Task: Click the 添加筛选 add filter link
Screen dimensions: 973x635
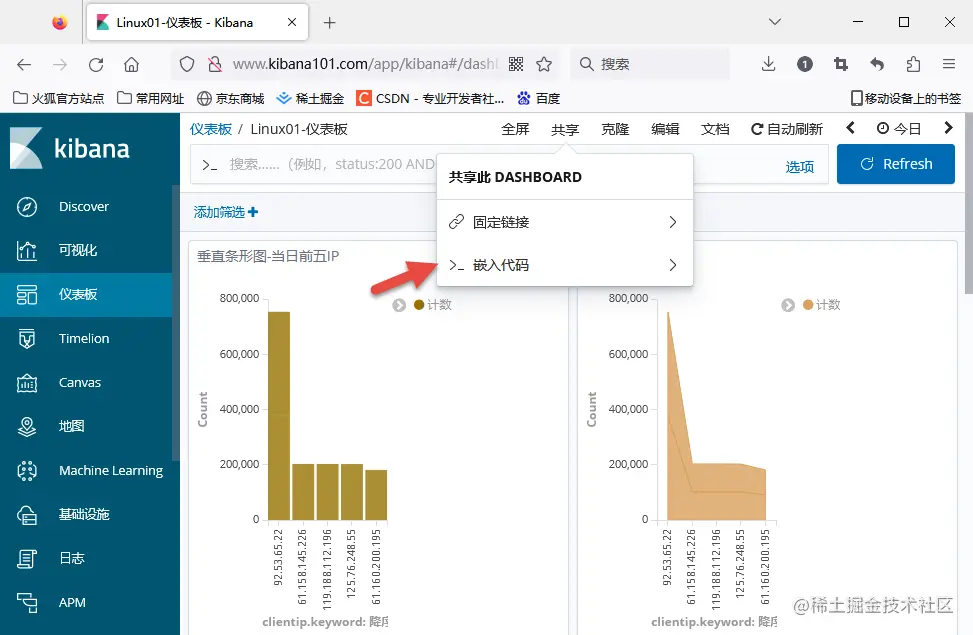Action: [x=226, y=212]
